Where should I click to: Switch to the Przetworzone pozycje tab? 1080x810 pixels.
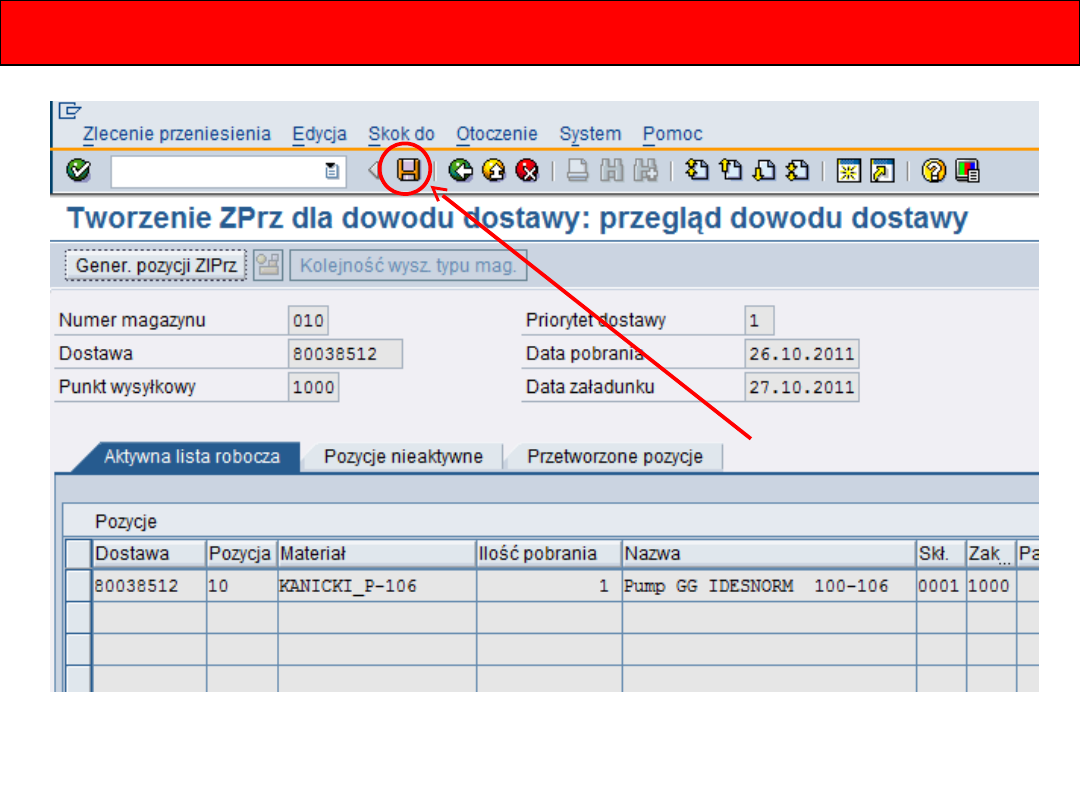coord(614,457)
